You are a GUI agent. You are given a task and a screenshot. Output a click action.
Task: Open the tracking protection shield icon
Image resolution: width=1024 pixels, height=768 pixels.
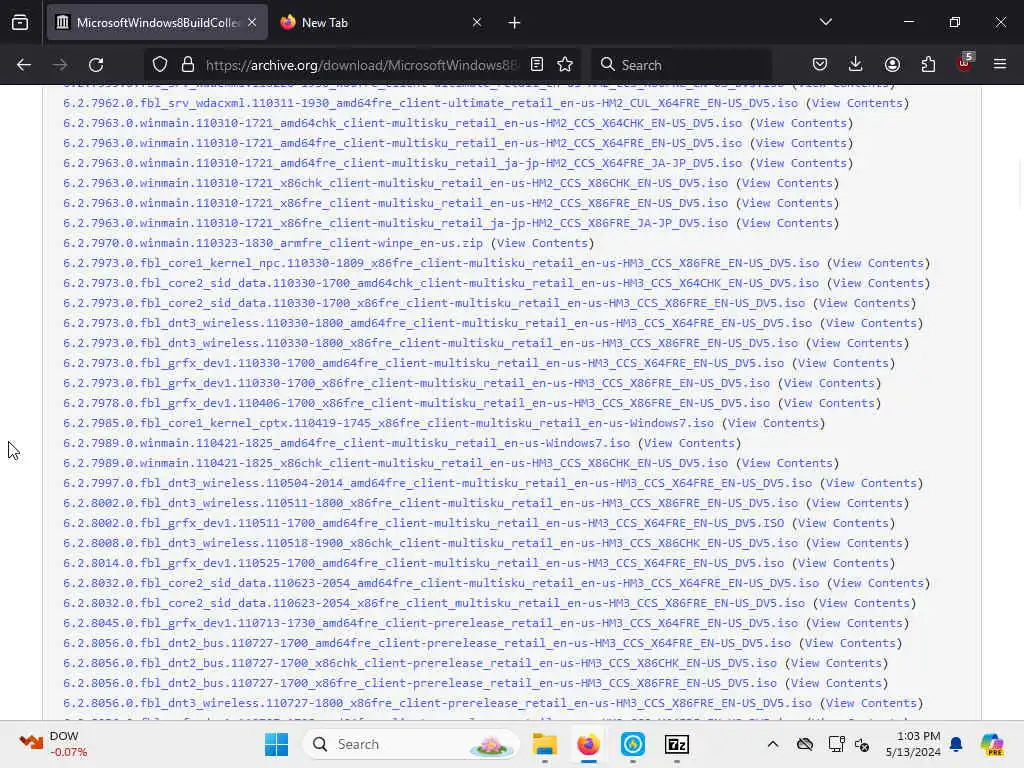(160, 65)
